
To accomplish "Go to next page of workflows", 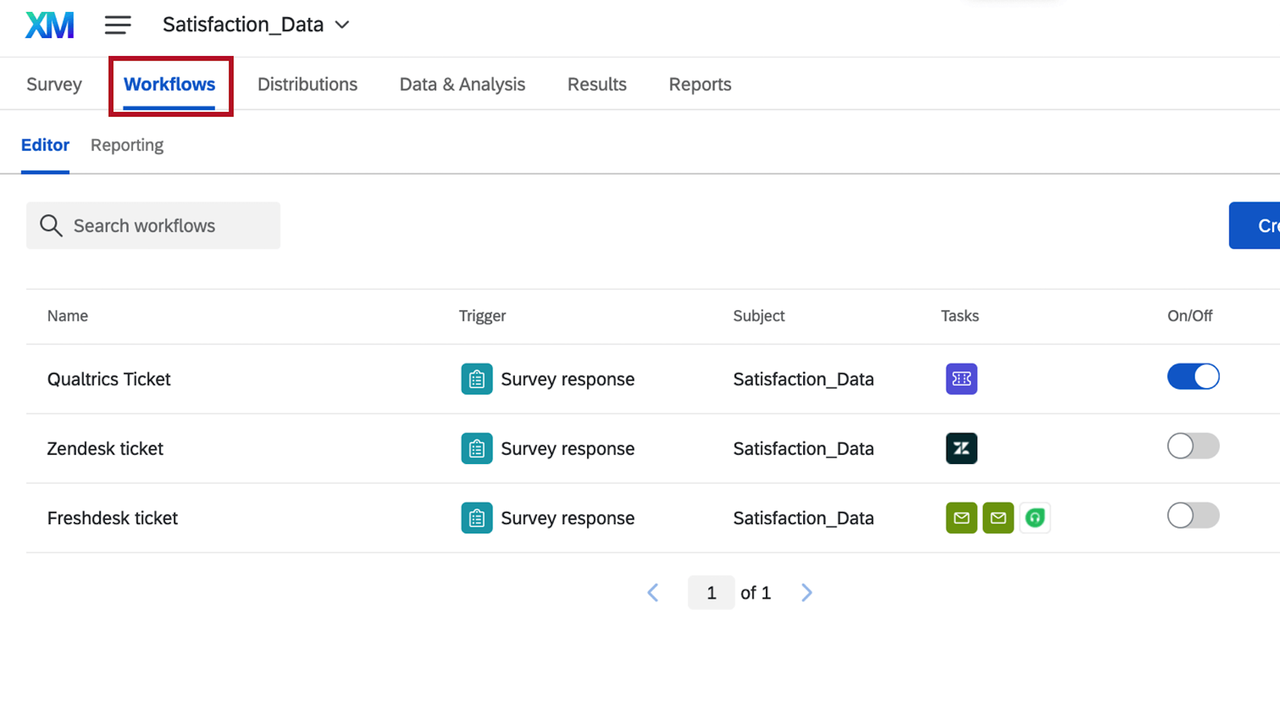I will [x=807, y=593].
